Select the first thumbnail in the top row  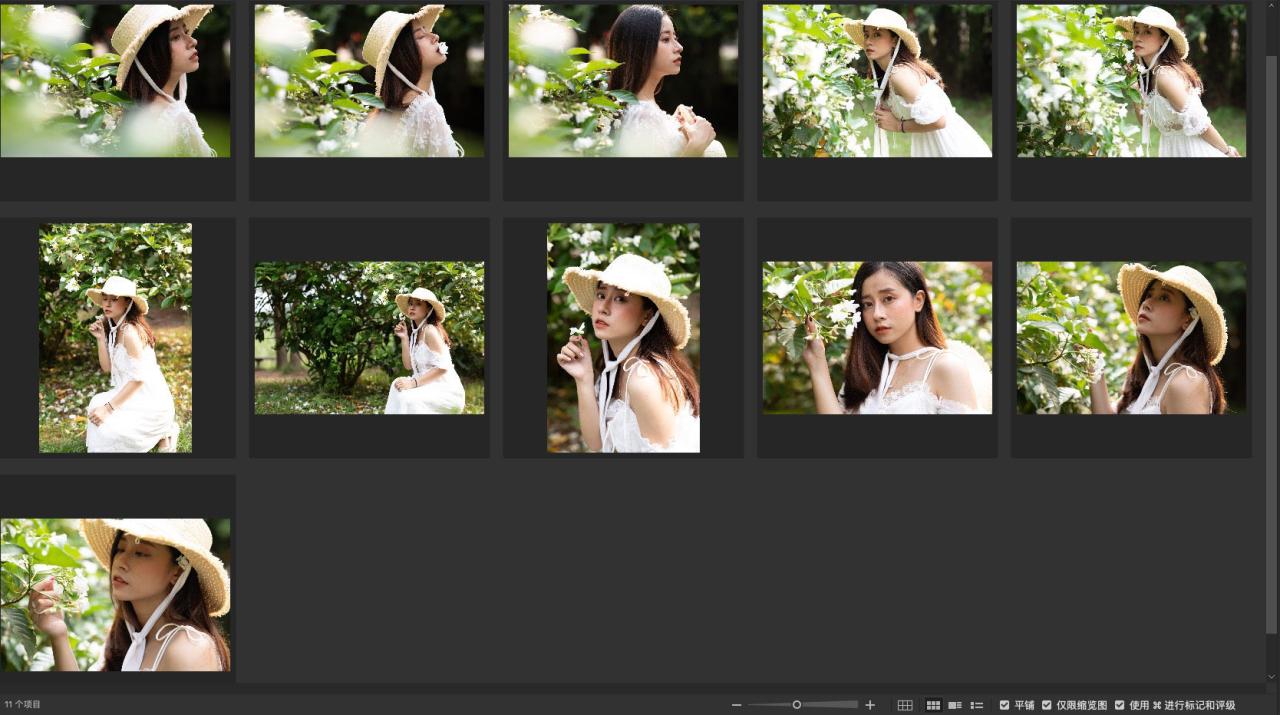tap(115, 81)
